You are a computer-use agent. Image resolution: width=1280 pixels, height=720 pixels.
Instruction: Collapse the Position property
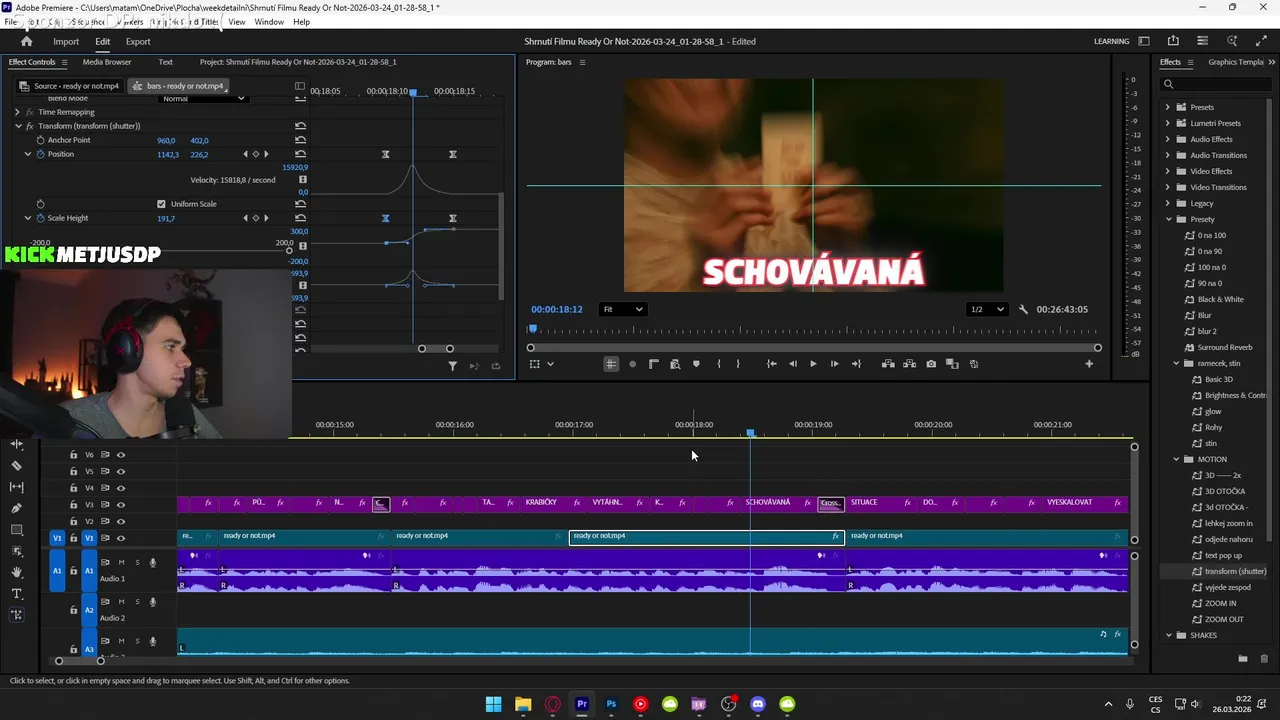[28, 154]
